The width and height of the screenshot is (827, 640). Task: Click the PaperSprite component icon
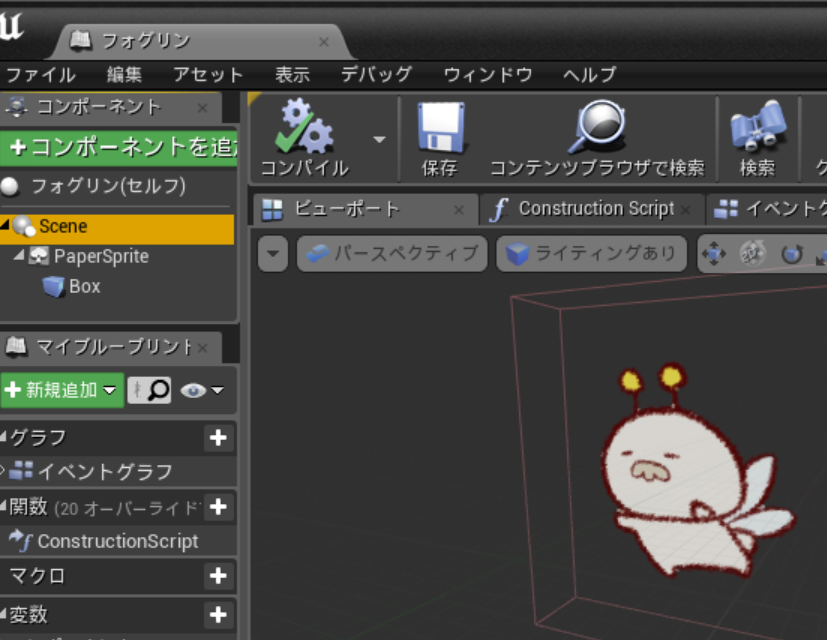(x=39, y=256)
